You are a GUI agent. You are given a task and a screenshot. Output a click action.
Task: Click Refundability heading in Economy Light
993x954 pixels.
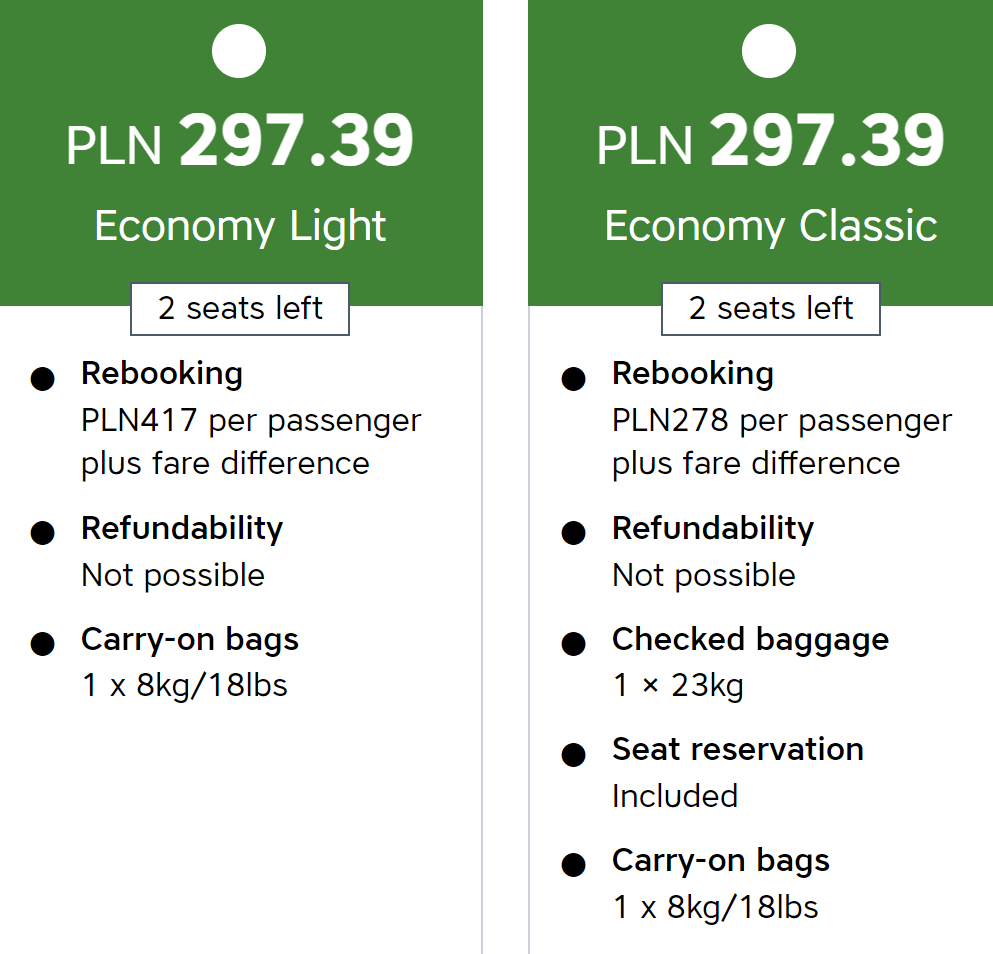[182, 528]
